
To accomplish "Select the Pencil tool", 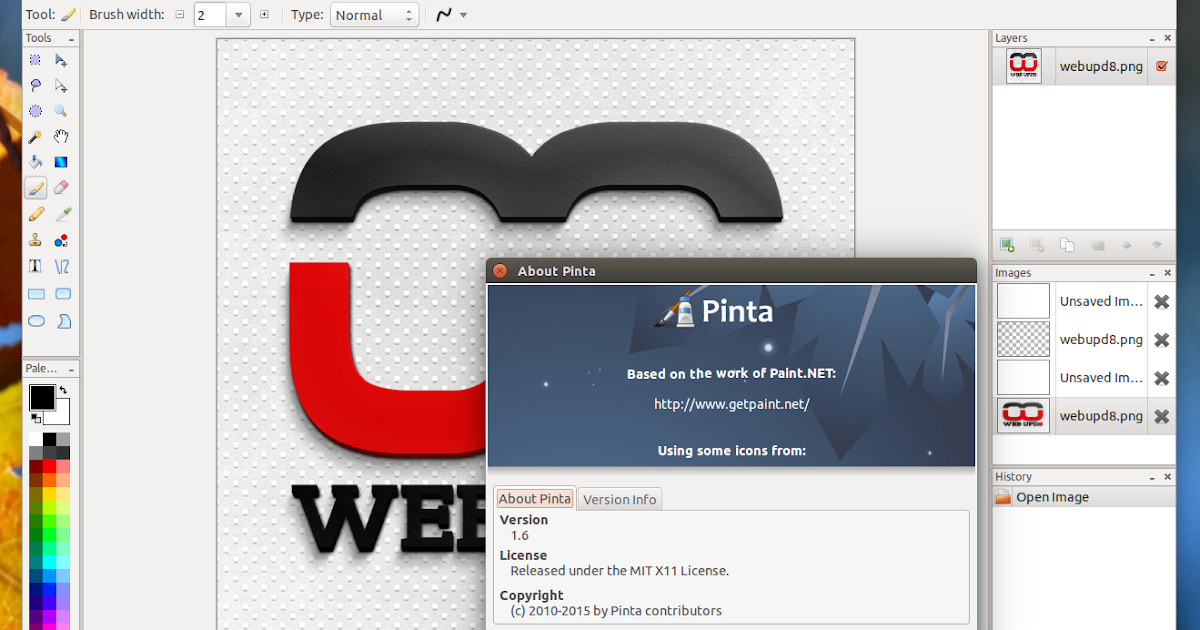I will pos(34,214).
